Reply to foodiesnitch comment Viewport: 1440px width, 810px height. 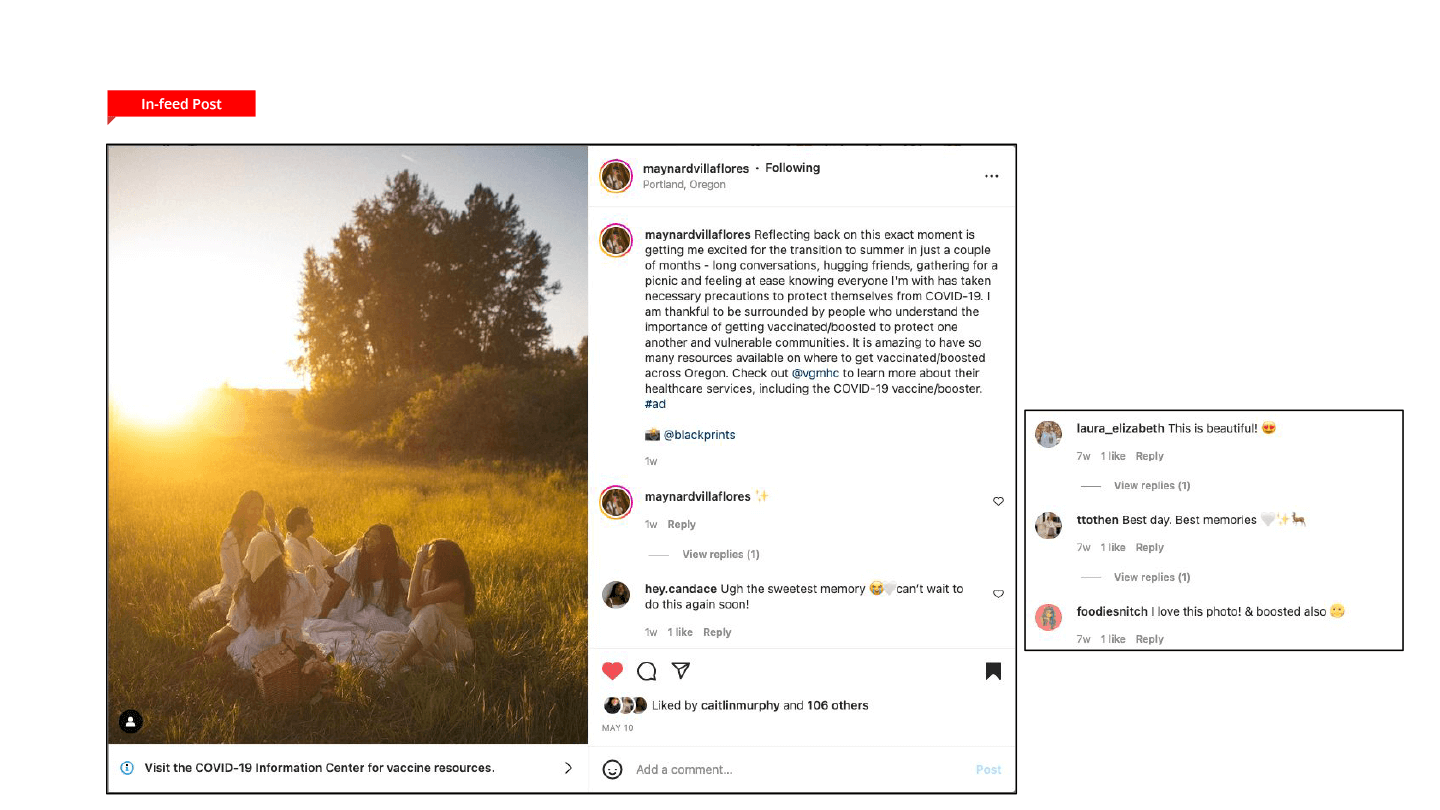click(1149, 639)
